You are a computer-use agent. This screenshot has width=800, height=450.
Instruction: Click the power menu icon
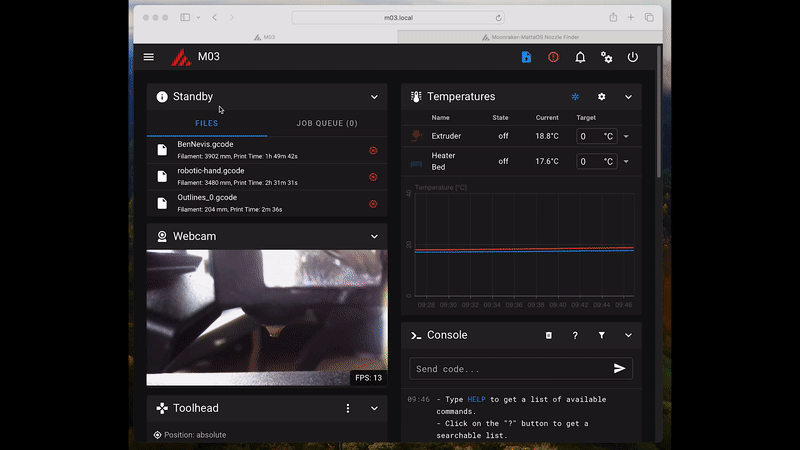click(632, 57)
